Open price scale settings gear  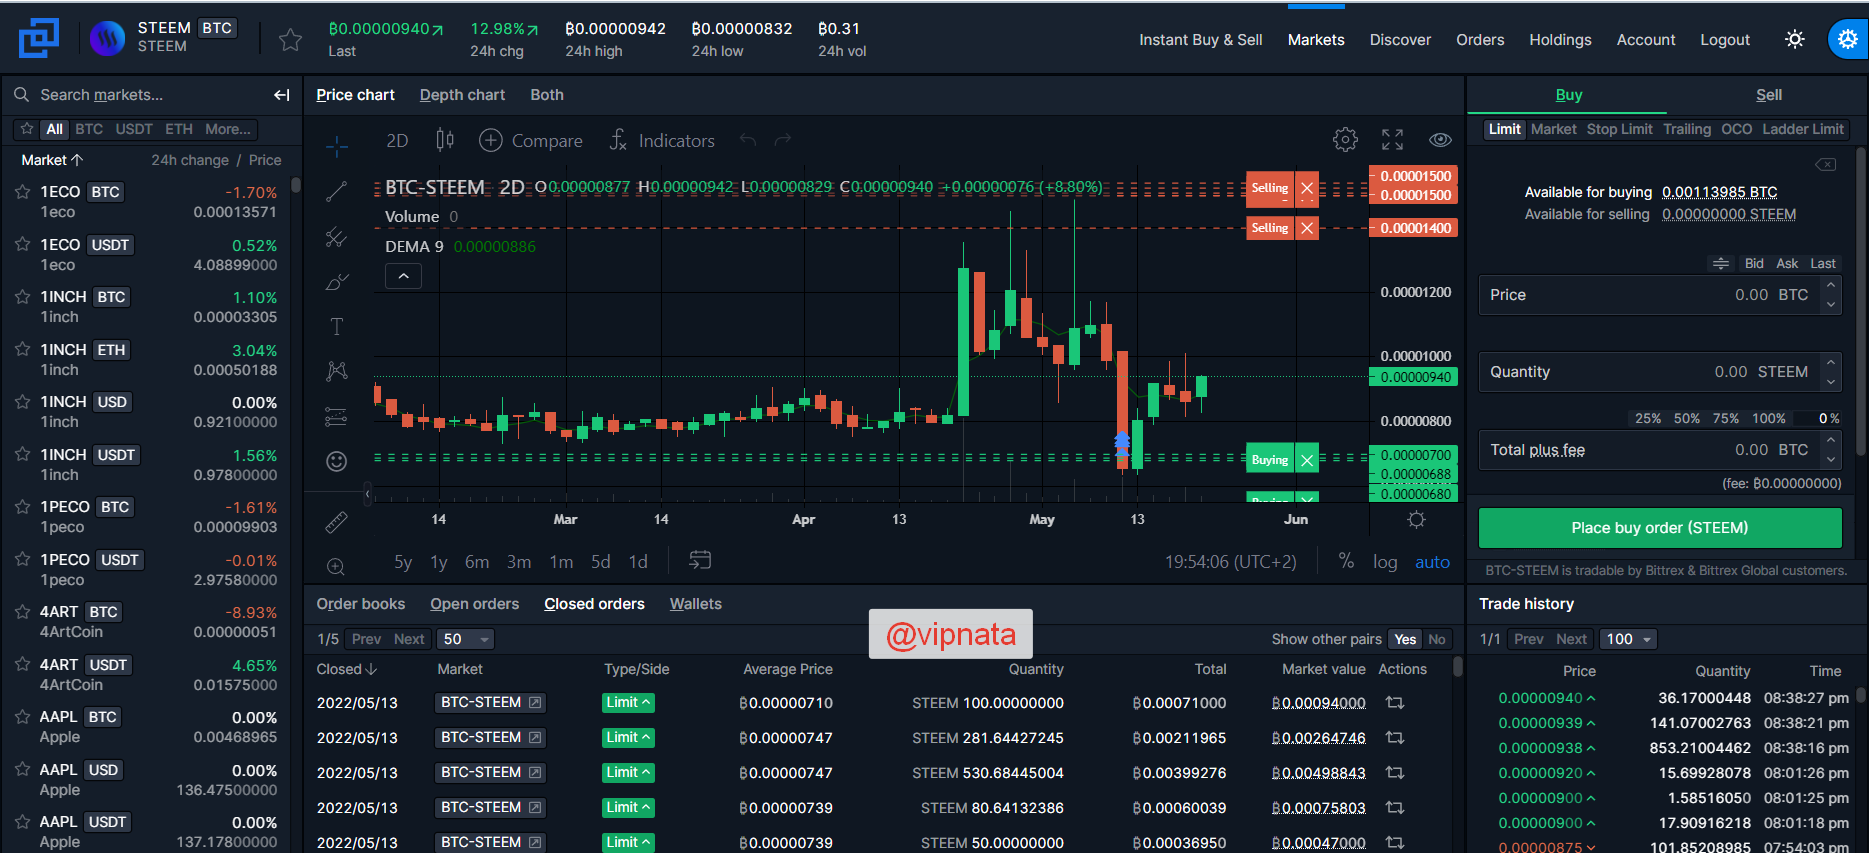pyautogui.click(x=1416, y=519)
